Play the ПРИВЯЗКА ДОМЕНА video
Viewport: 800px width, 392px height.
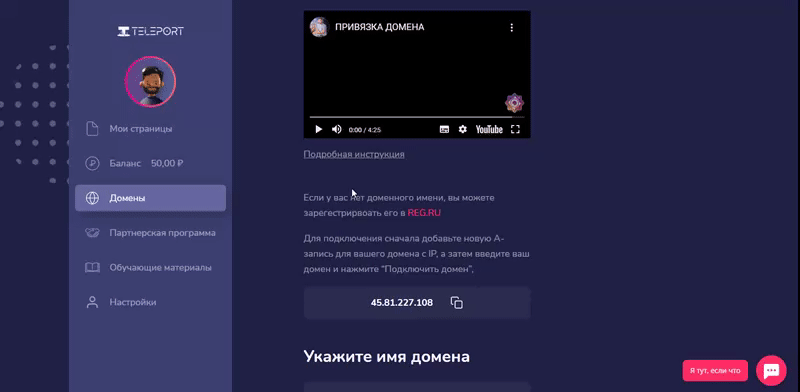318,129
